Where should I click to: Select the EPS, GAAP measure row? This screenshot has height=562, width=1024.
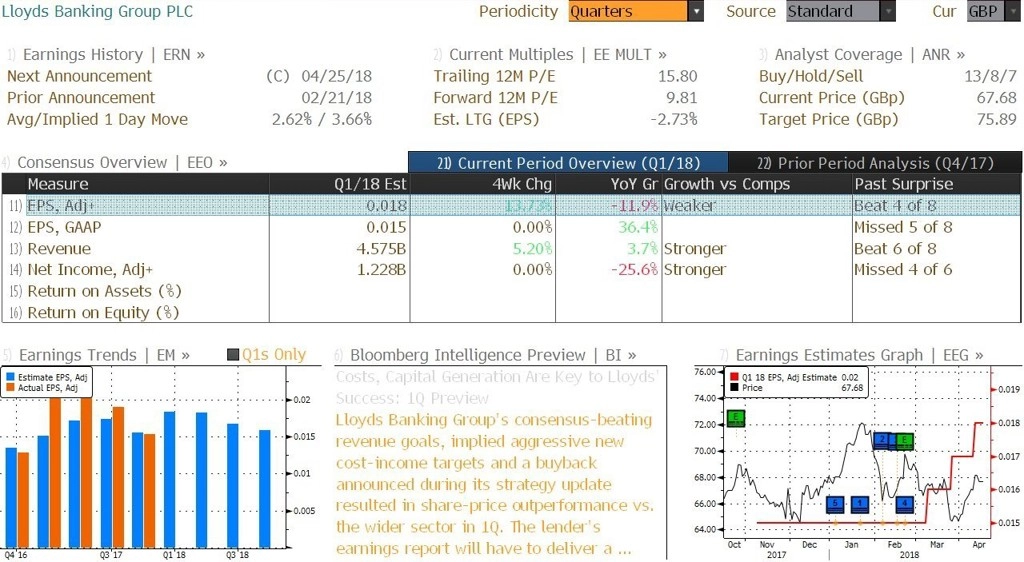[511, 227]
